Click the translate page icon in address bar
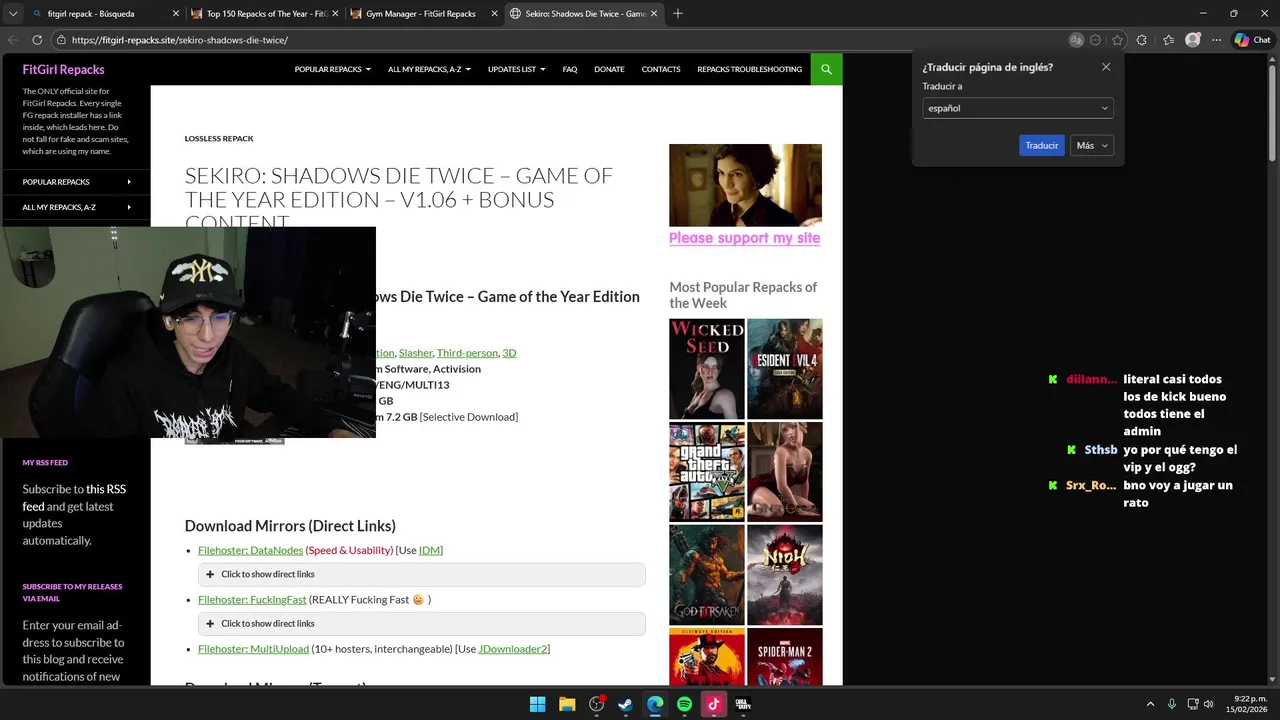1280x720 pixels. (1076, 40)
